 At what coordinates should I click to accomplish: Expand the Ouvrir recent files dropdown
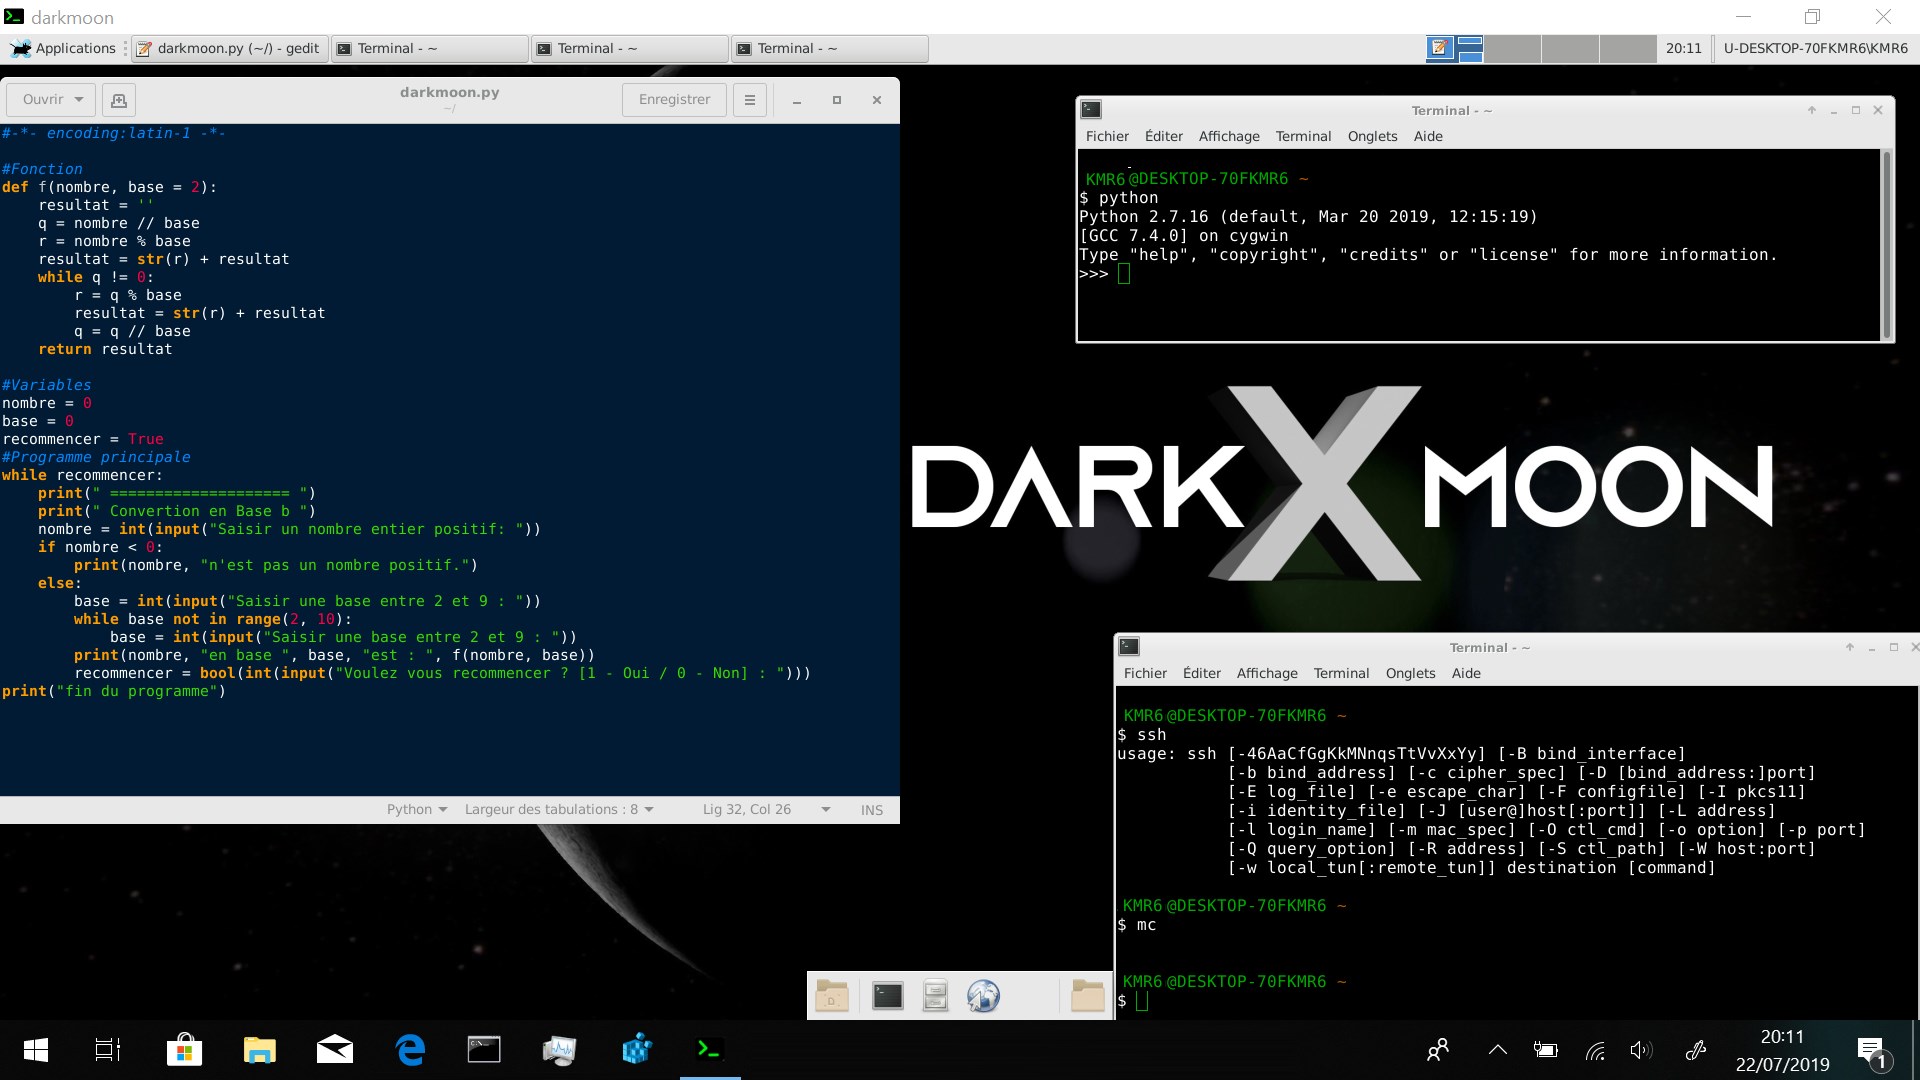79,100
